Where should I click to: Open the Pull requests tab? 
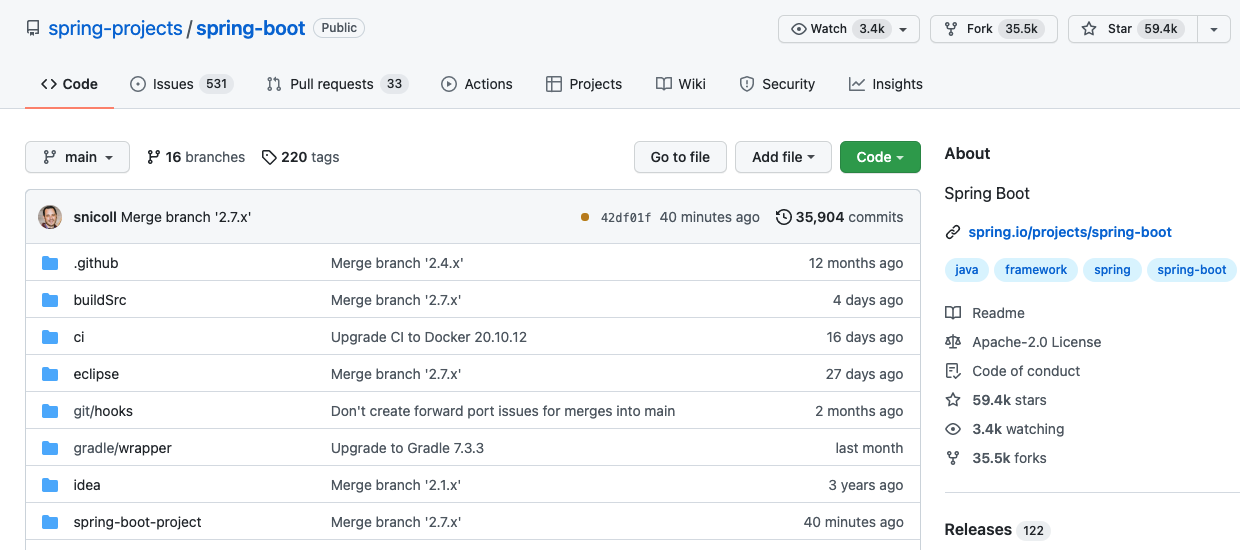point(337,84)
